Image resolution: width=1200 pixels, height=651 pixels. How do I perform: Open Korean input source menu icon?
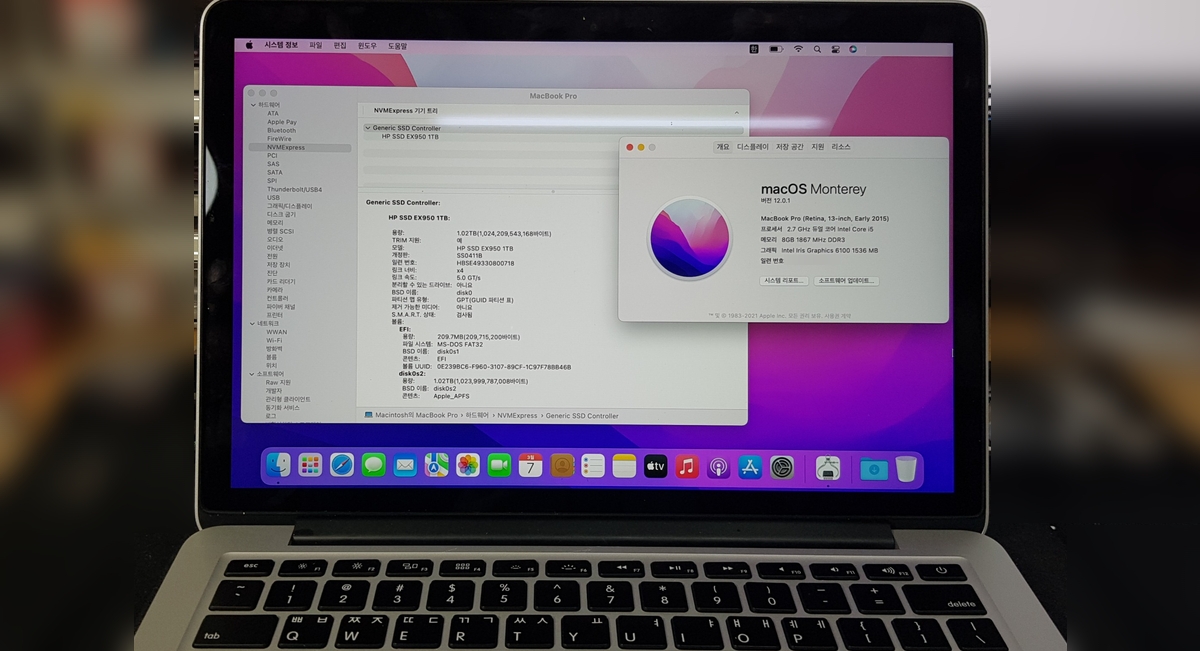(754, 48)
